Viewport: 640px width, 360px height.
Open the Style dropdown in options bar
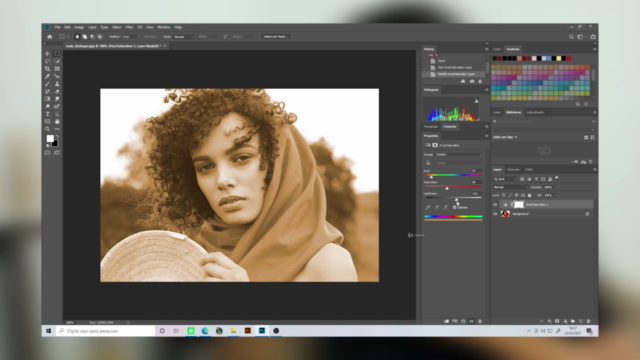184,37
